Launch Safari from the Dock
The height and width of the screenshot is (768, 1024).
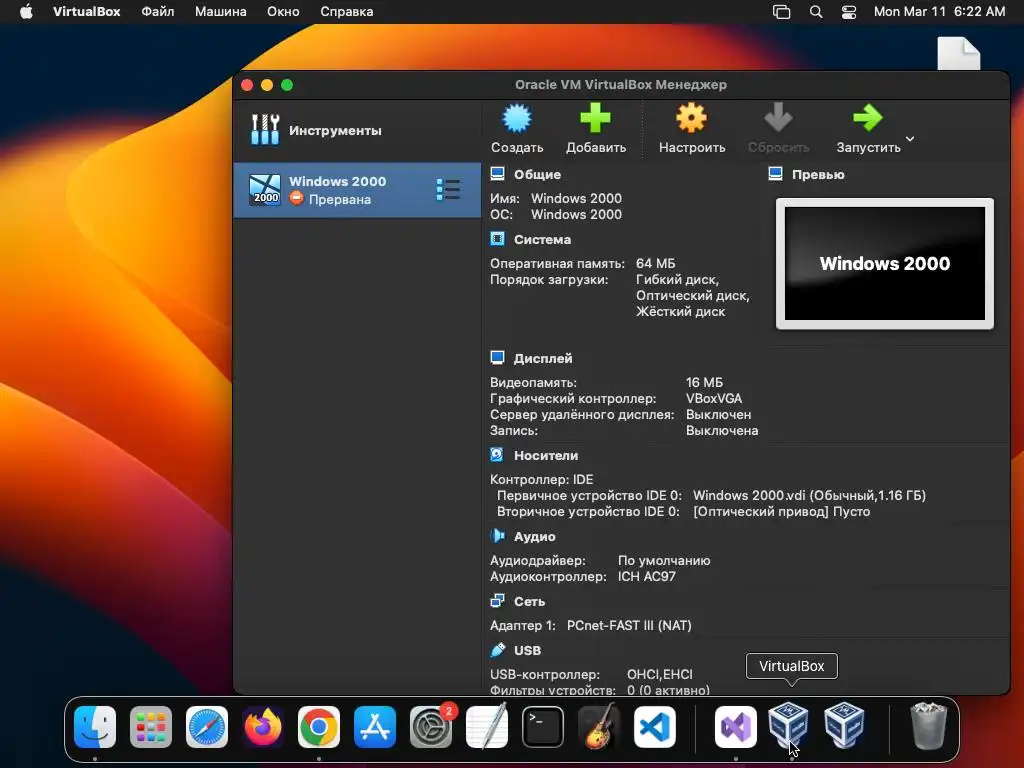[x=207, y=726]
